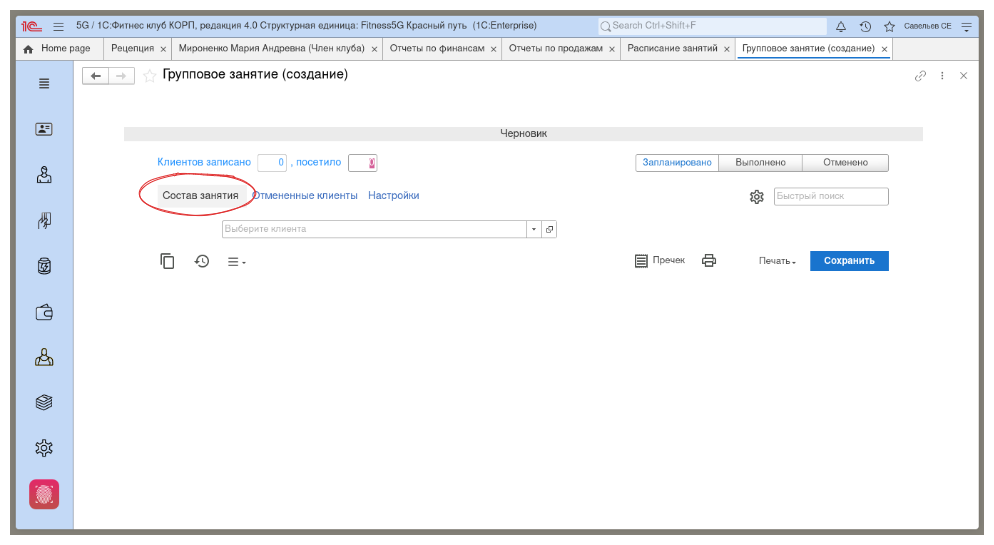Image resolution: width=994 pixels, height=545 pixels.
Task: Expand the client selection dropdown arrow
Action: tap(534, 229)
